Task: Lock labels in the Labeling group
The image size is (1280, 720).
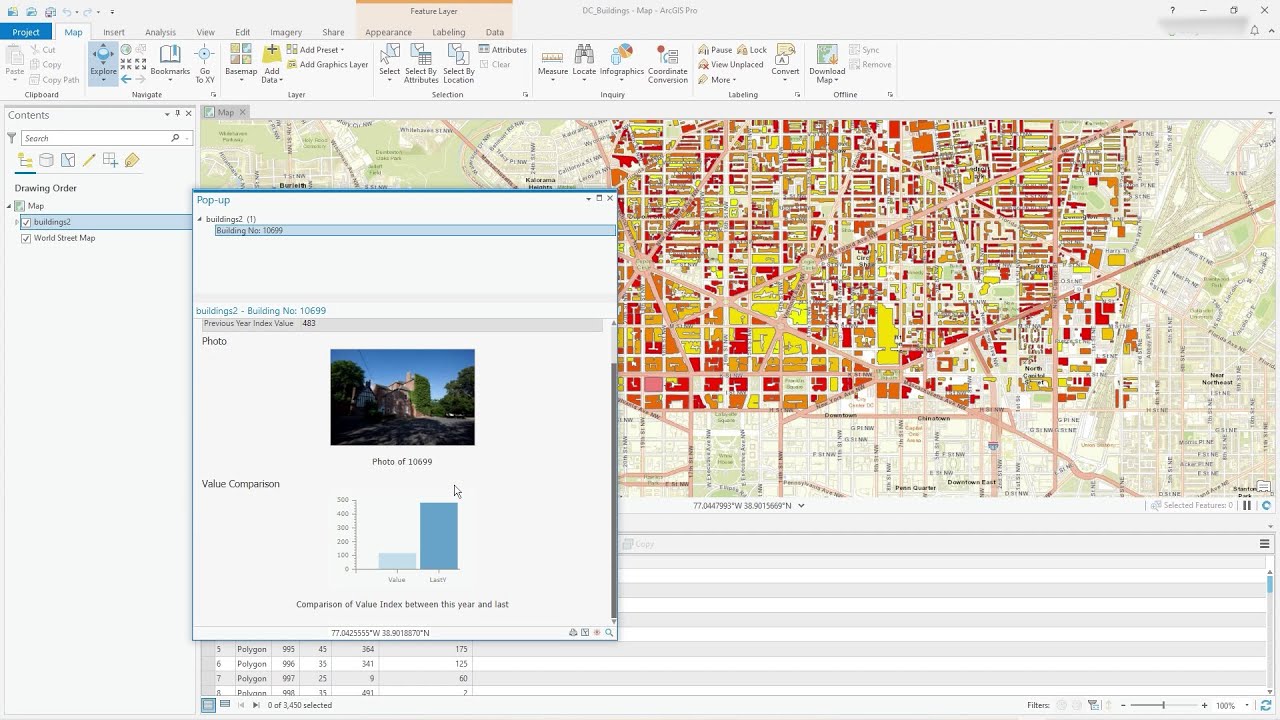Action: point(752,50)
